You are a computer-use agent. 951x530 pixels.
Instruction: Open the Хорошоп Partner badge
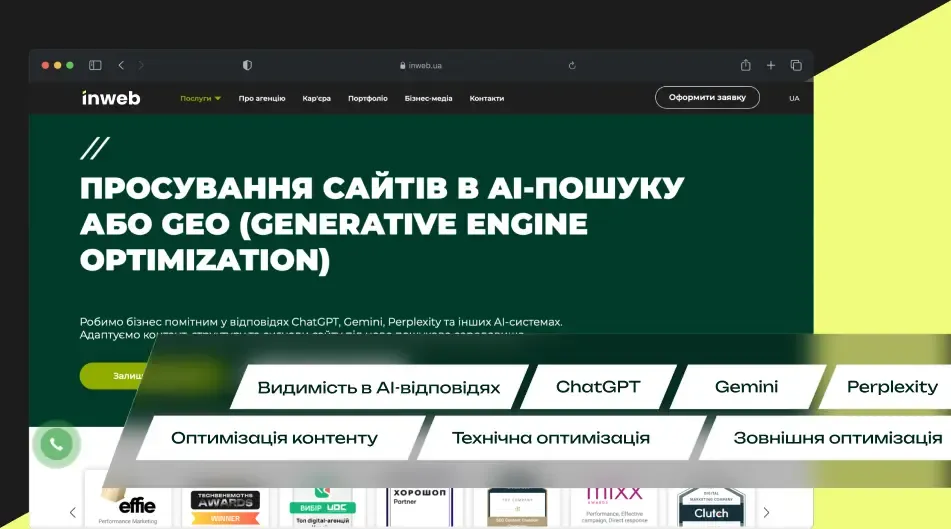[x=420, y=506]
